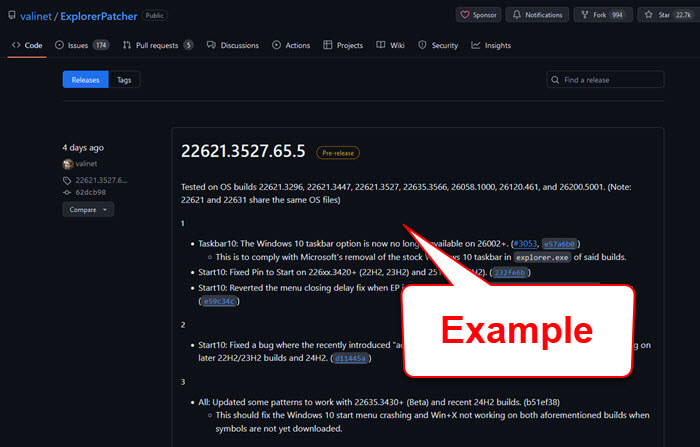Open commit link e59c34c
Screen dimensions: 700x447
[219, 301]
